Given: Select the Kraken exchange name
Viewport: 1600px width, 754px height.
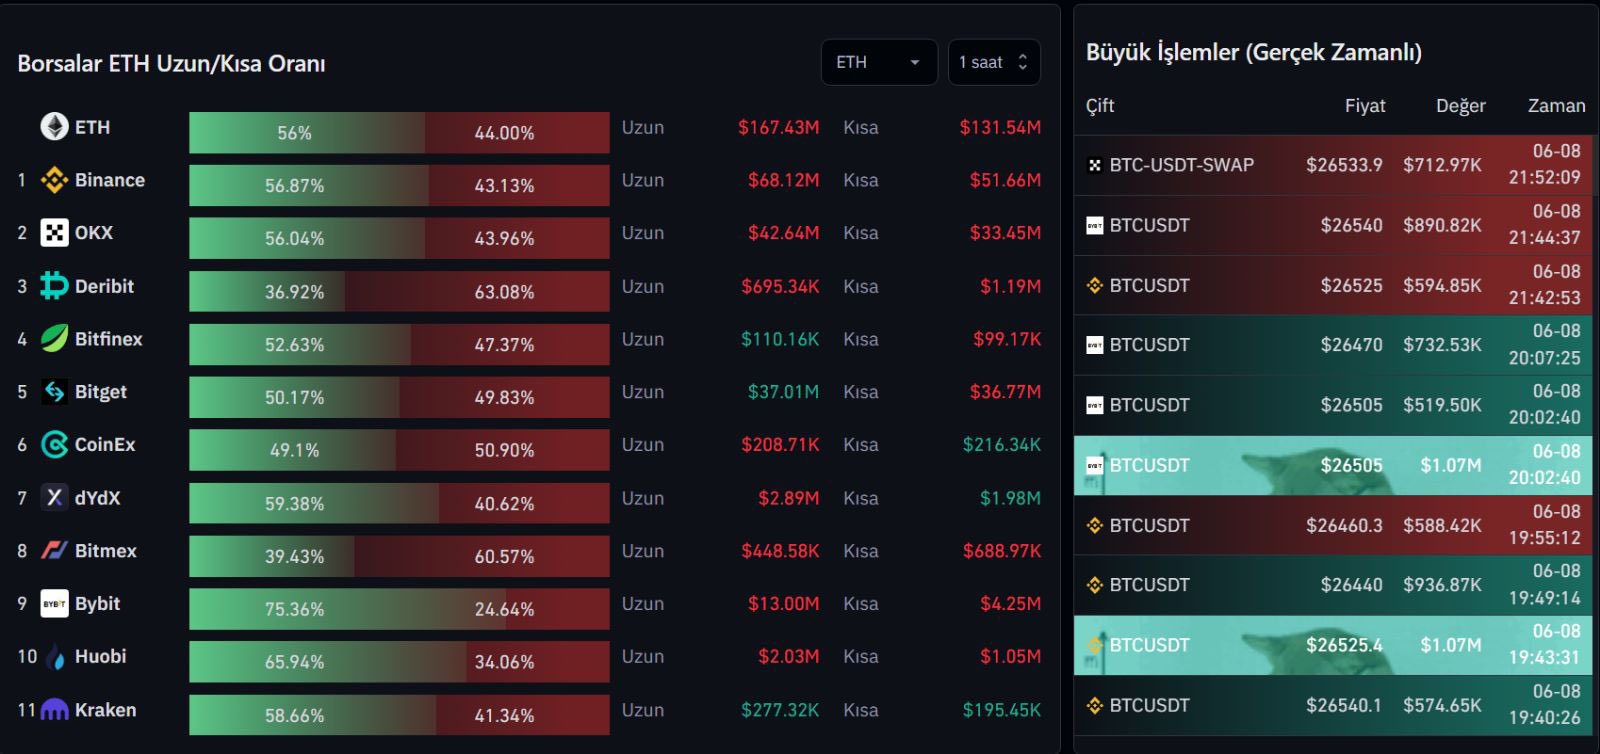Looking at the screenshot, I should [x=105, y=710].
